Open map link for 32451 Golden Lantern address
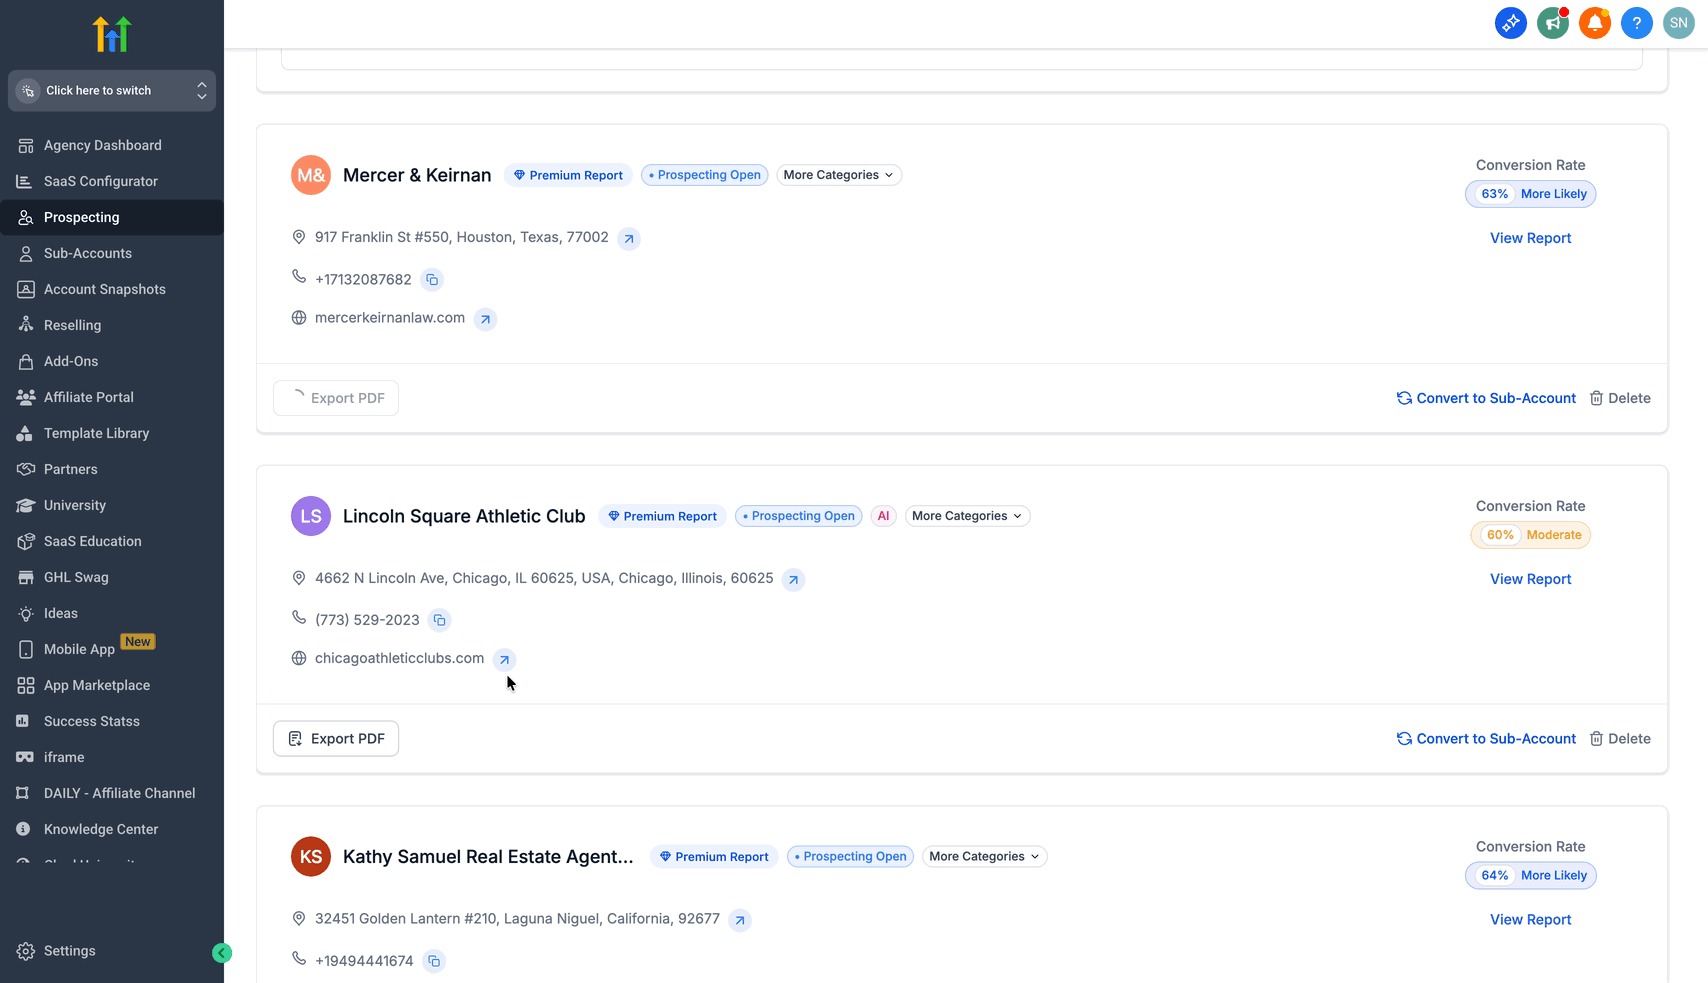1708x983 pixels. (x=740, y=920)
